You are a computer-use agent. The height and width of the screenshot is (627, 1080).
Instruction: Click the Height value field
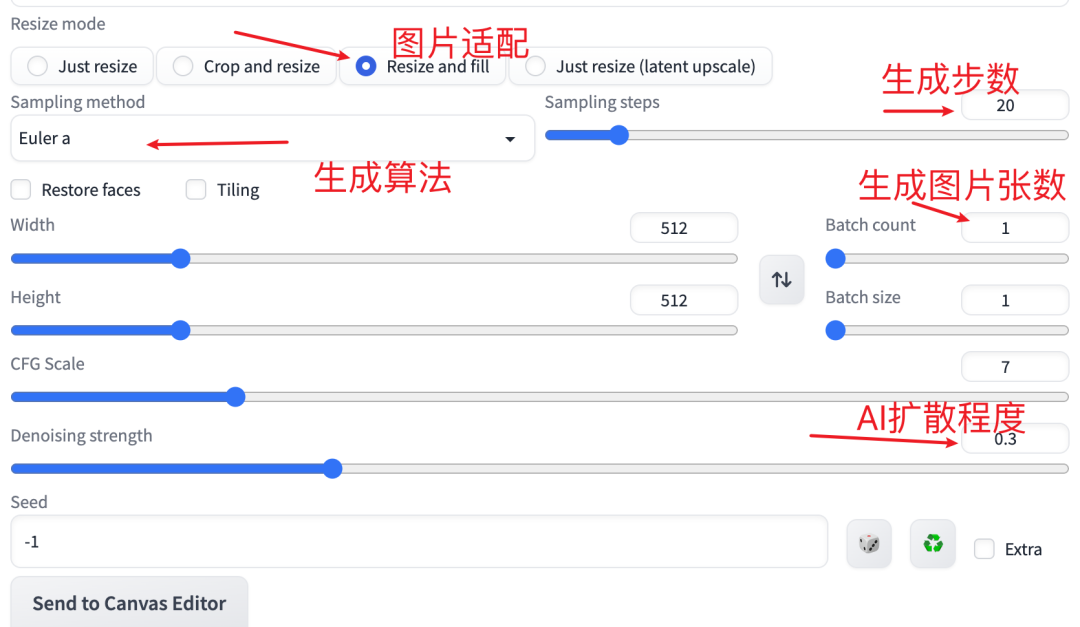pyautogui.click(x=684, y=300)
